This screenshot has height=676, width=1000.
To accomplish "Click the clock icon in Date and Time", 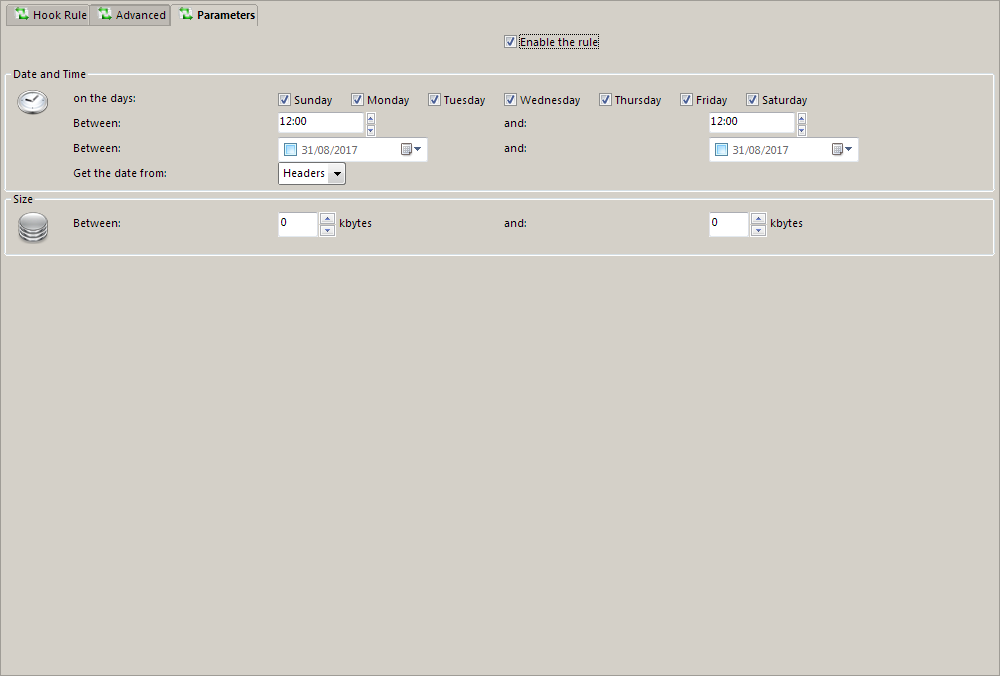I will [x=32, y=102].
